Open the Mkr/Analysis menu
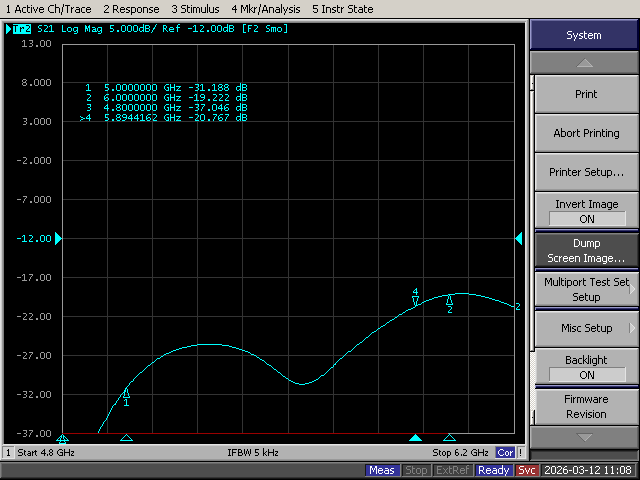The width and height of the screenshot is (640, 480). pos(264,9)
